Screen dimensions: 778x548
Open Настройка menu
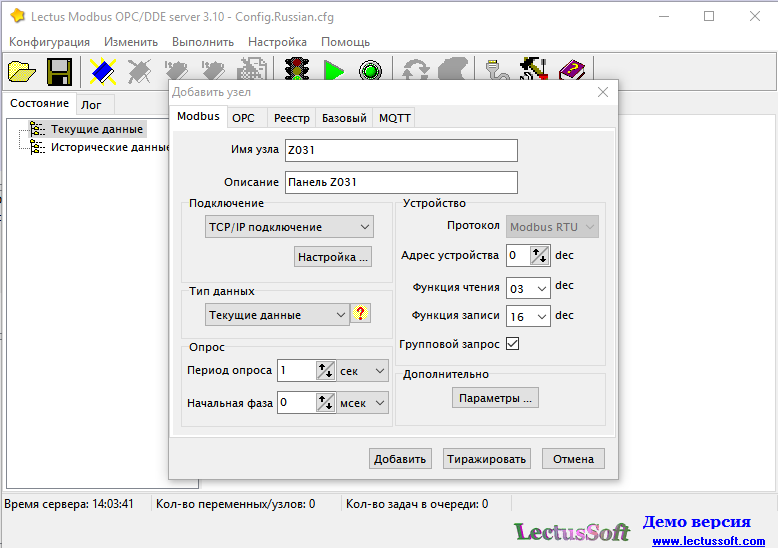(x=277, y=42)
